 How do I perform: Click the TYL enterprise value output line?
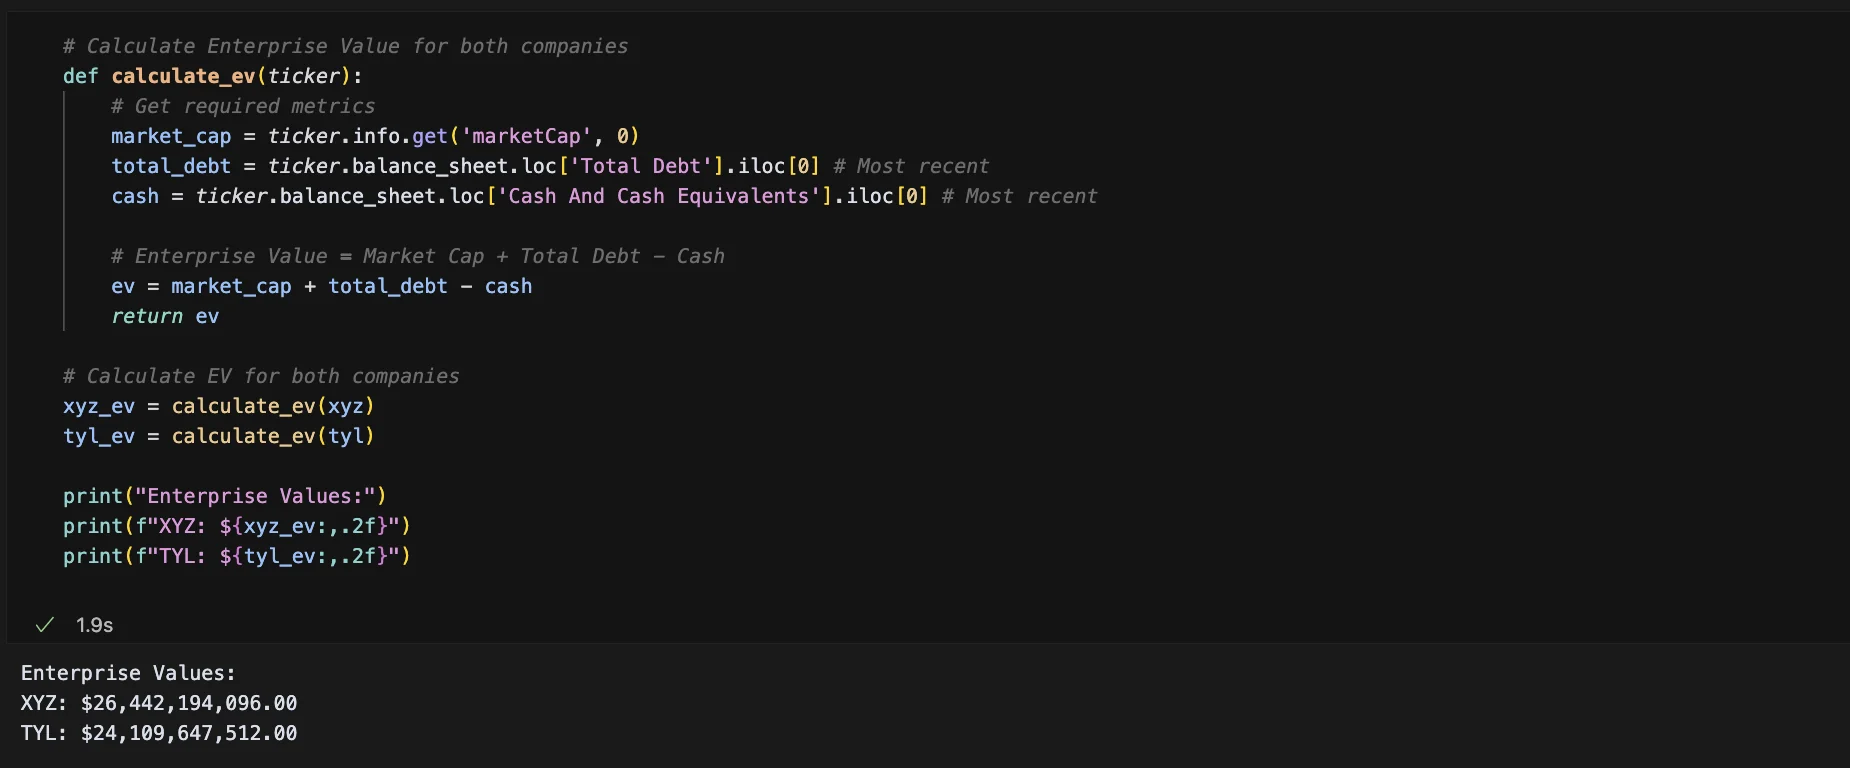click(159, 733)
